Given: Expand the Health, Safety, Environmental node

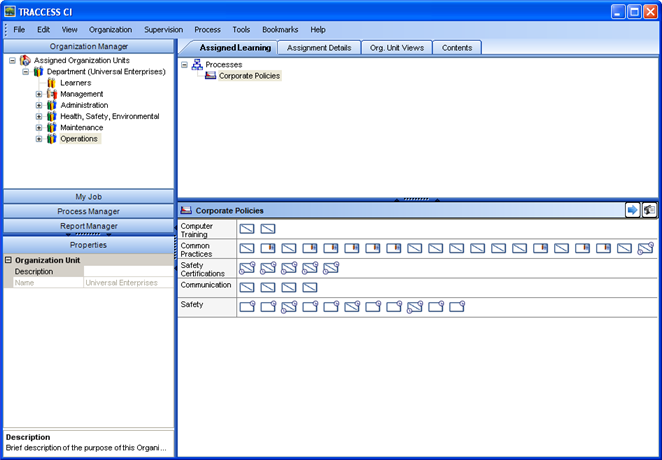Looking at the screenshot, I should pyautogui.click(x=39, y=116).
